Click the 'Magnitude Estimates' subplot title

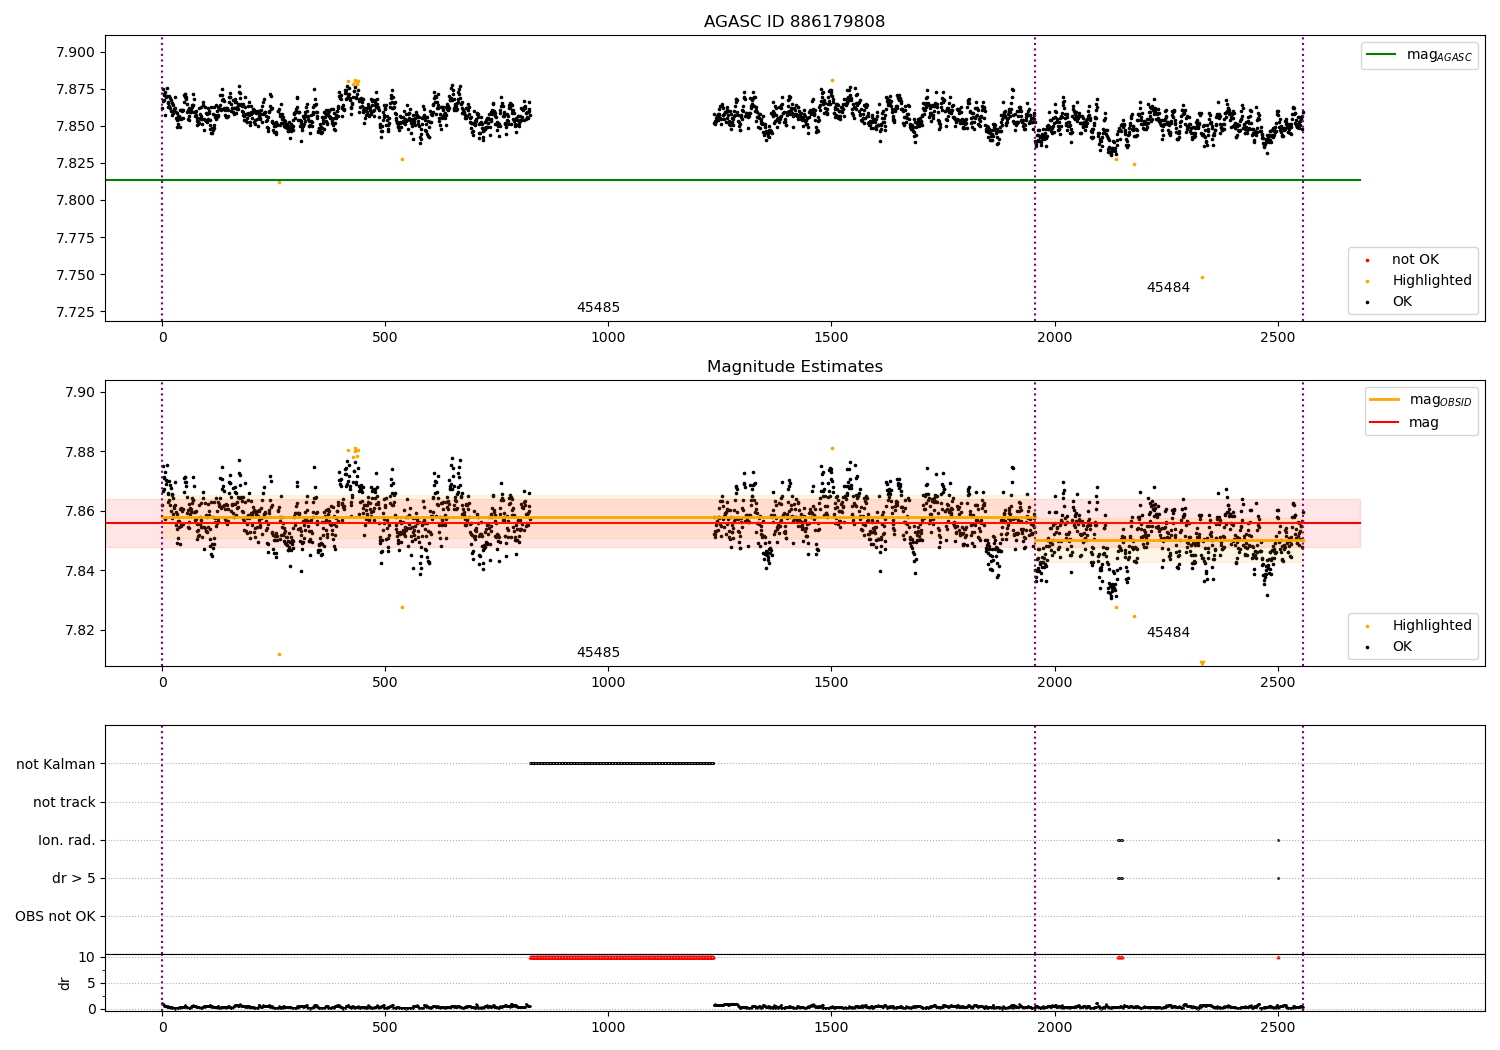(794, 367)
